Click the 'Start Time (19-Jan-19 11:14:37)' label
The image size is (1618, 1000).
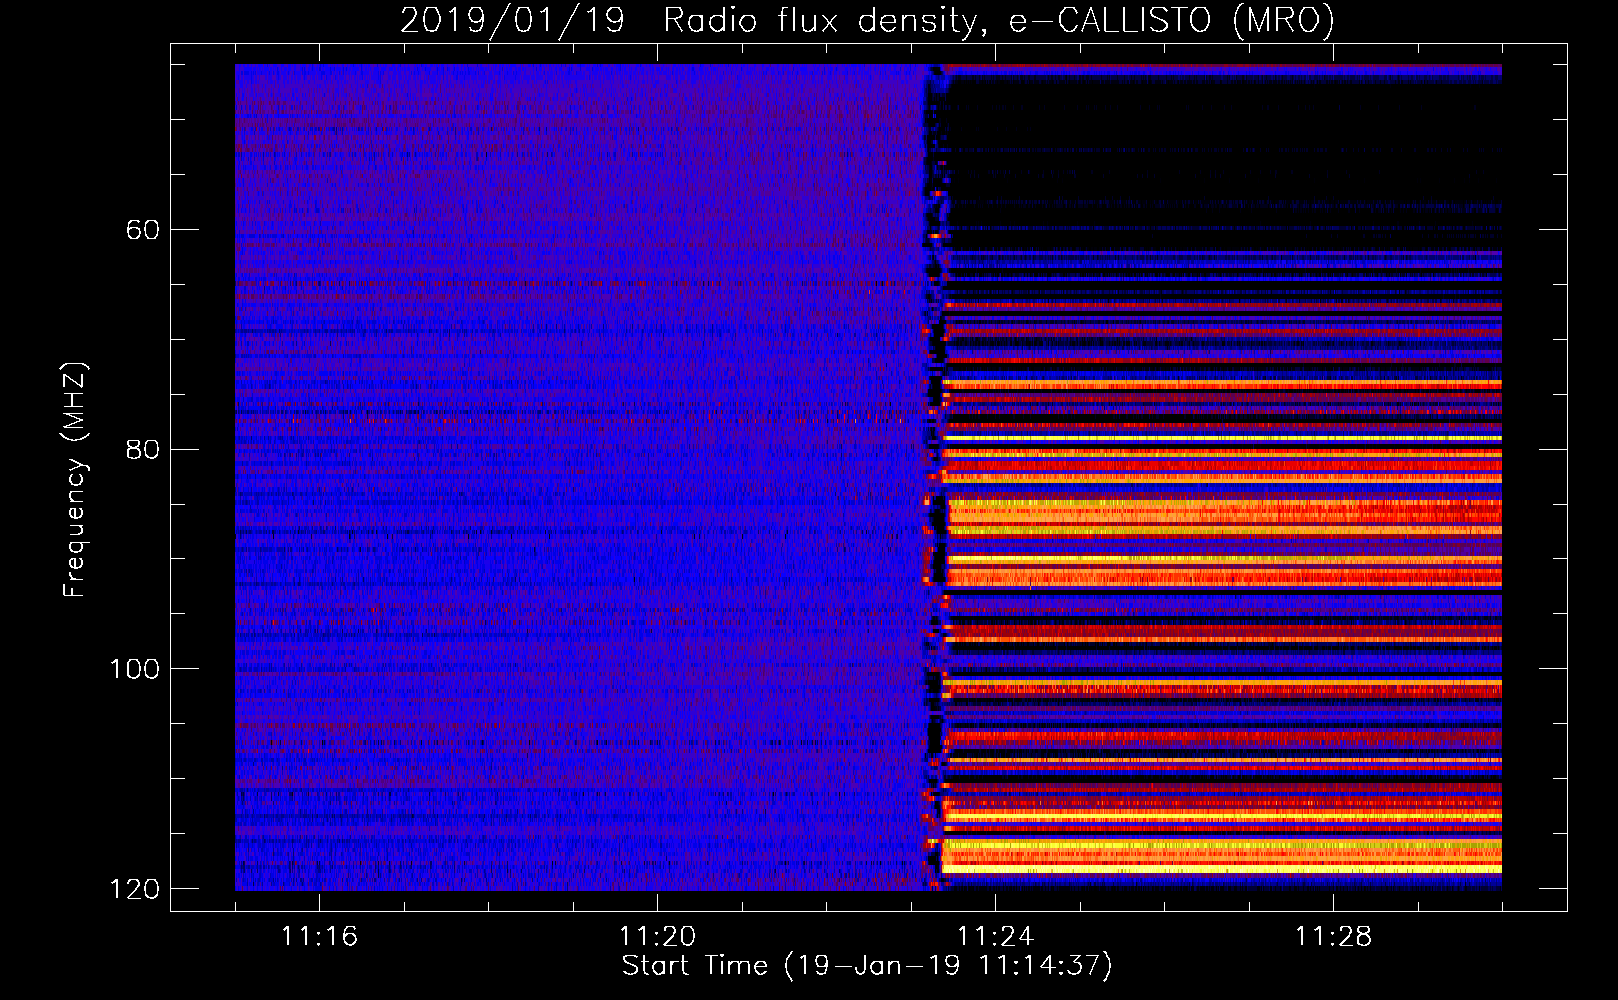click(867, 966)
